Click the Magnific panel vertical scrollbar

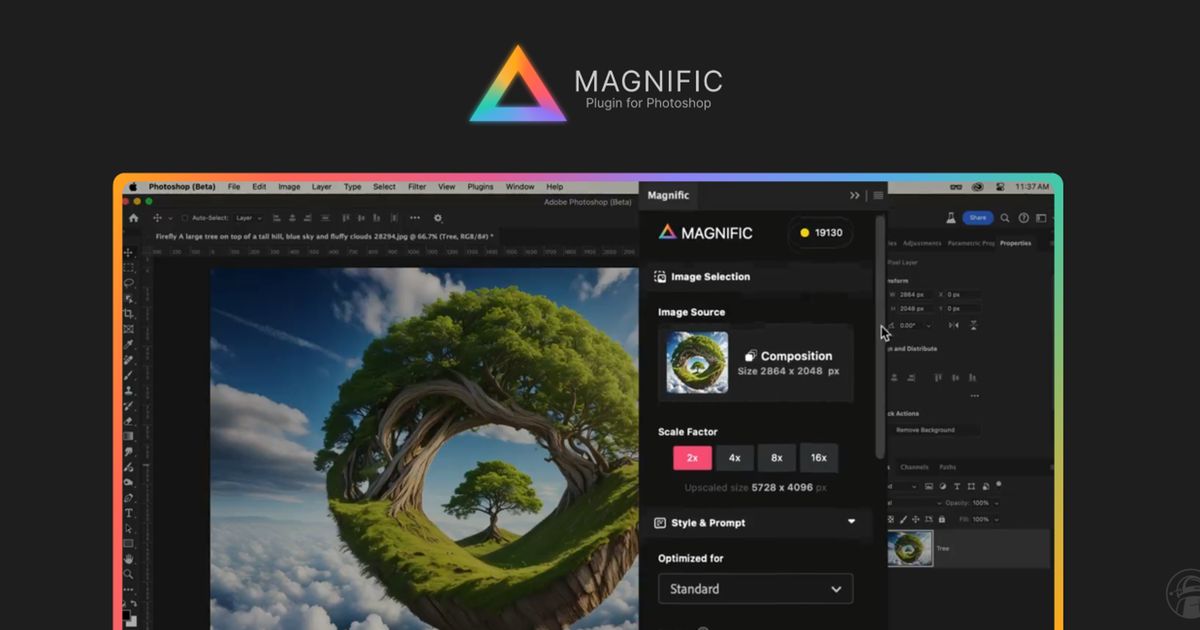pos(880,335)
